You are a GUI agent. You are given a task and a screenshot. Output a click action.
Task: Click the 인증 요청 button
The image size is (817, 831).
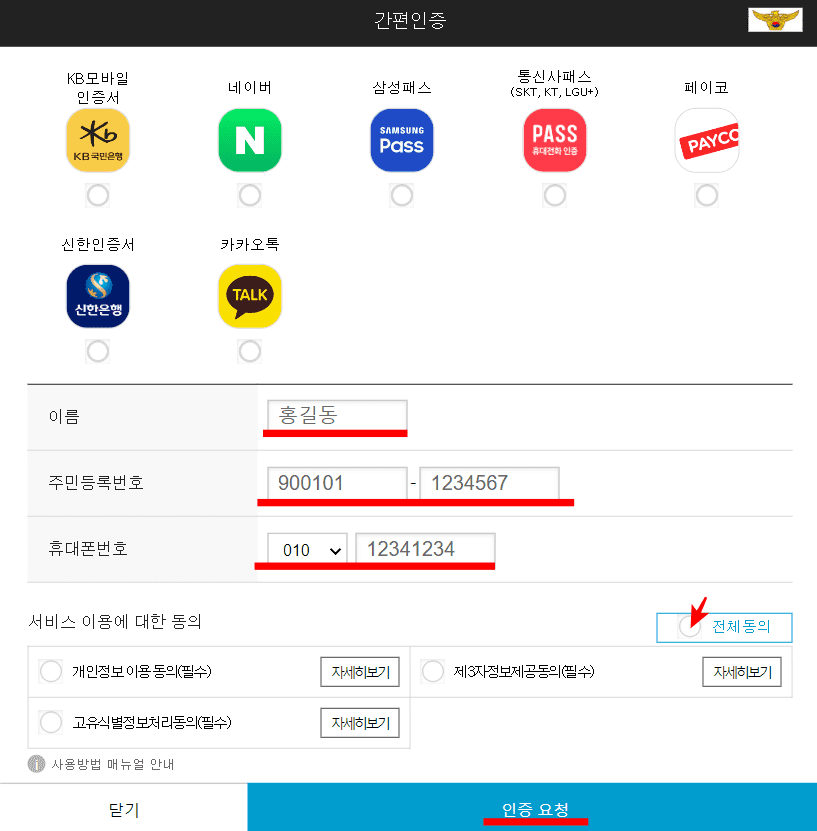point(532,807)
